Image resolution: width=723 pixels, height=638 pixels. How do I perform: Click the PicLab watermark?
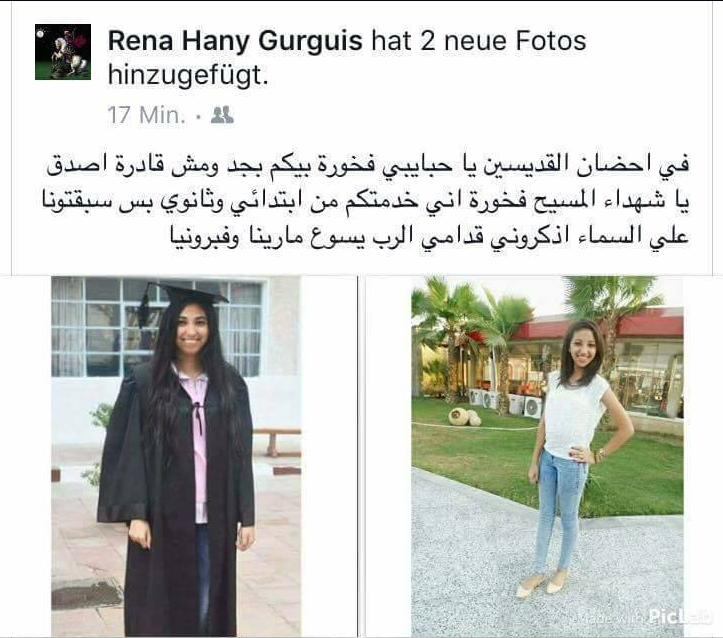pyautogui.click(x=680, y=616)
